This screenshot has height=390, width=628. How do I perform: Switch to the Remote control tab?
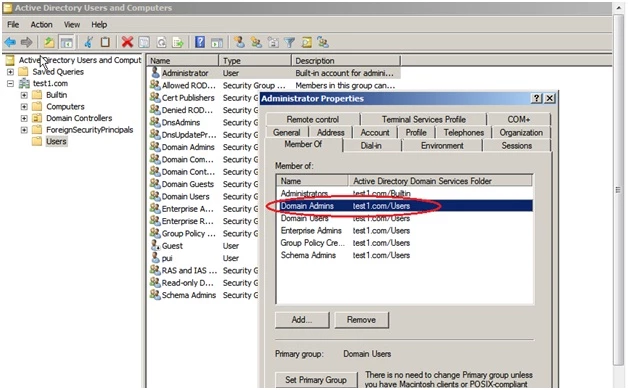tap(312, 119)
